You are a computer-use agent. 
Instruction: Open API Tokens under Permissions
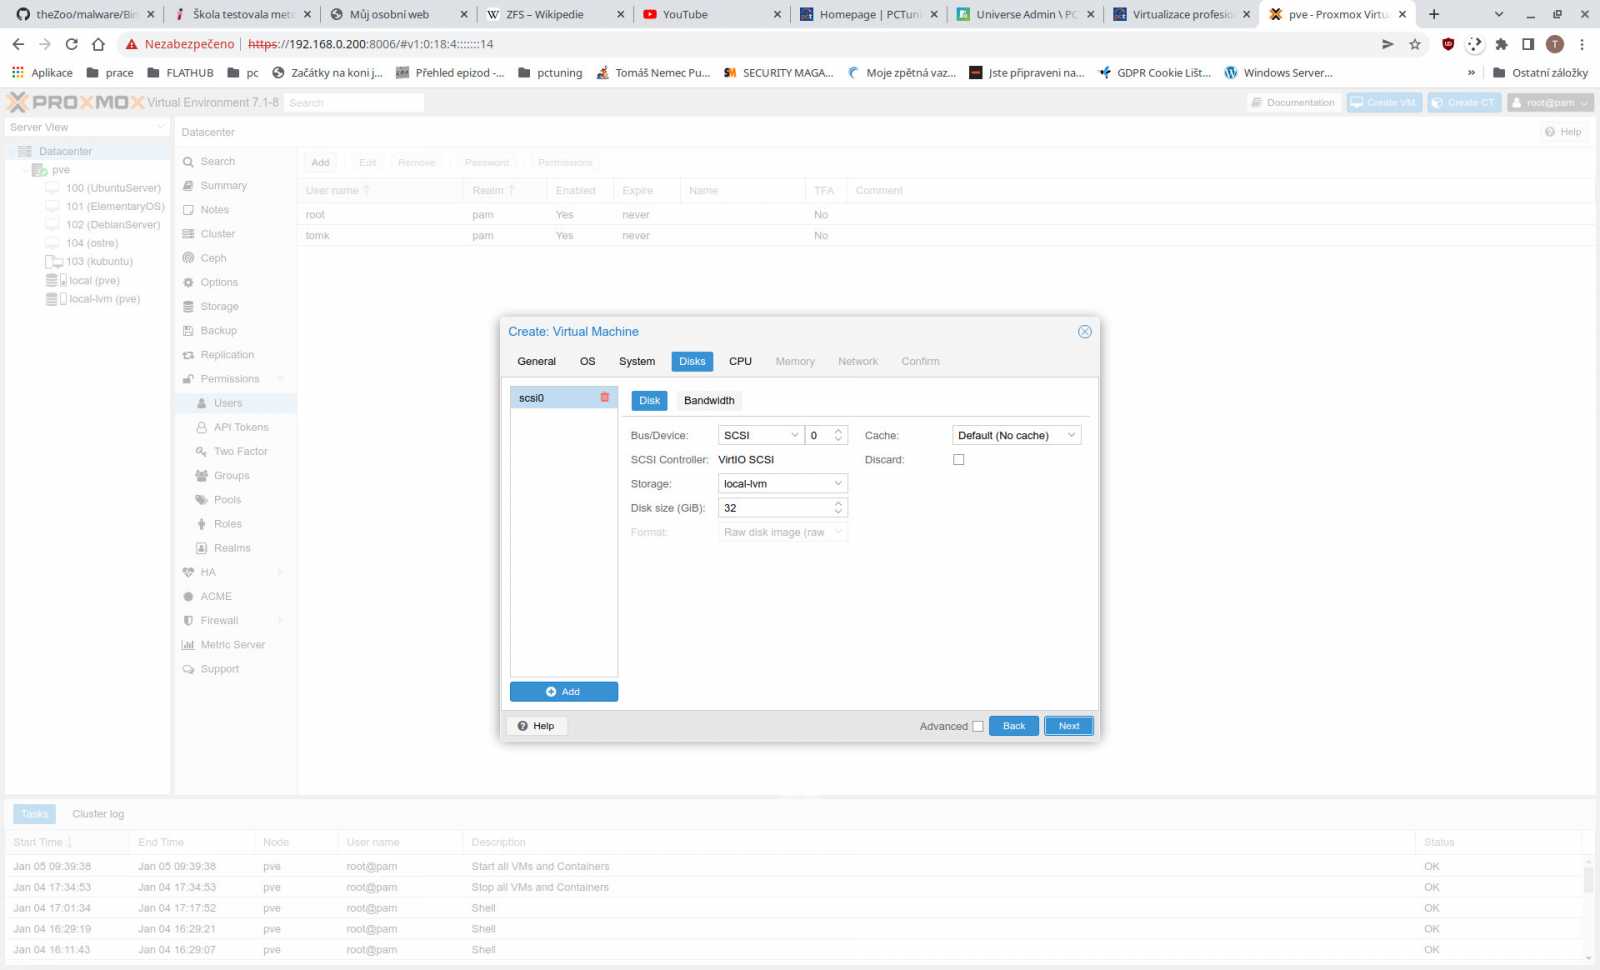[x=241, y=427]
